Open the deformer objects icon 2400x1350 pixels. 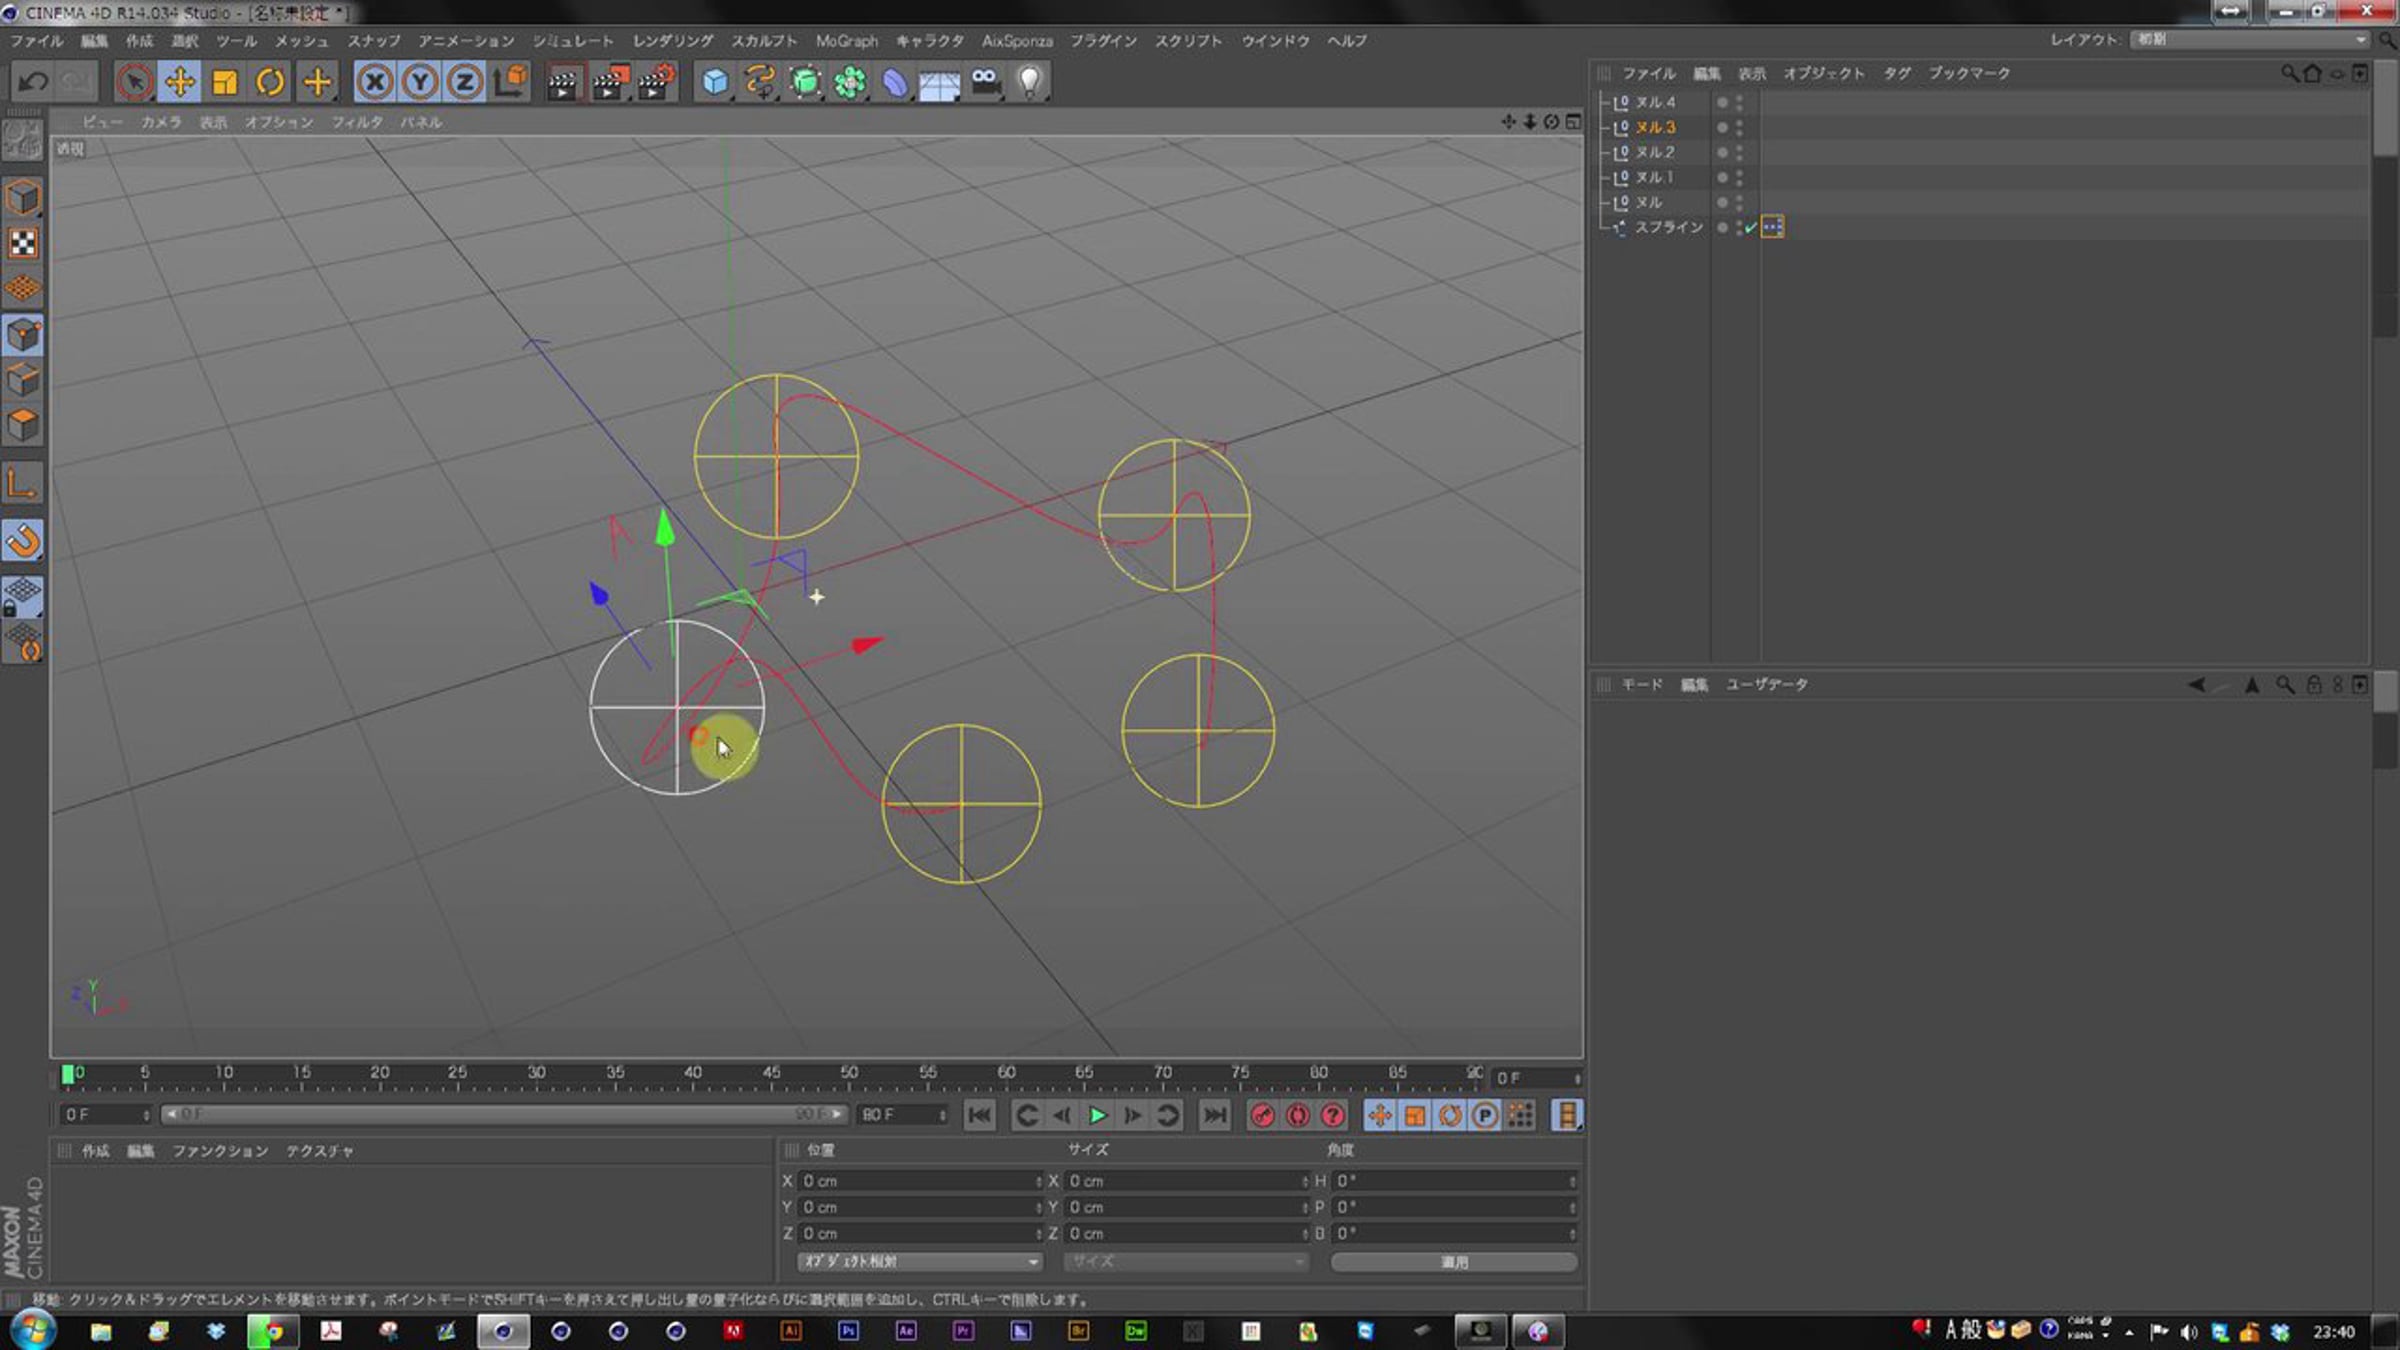tap(895, 82)
